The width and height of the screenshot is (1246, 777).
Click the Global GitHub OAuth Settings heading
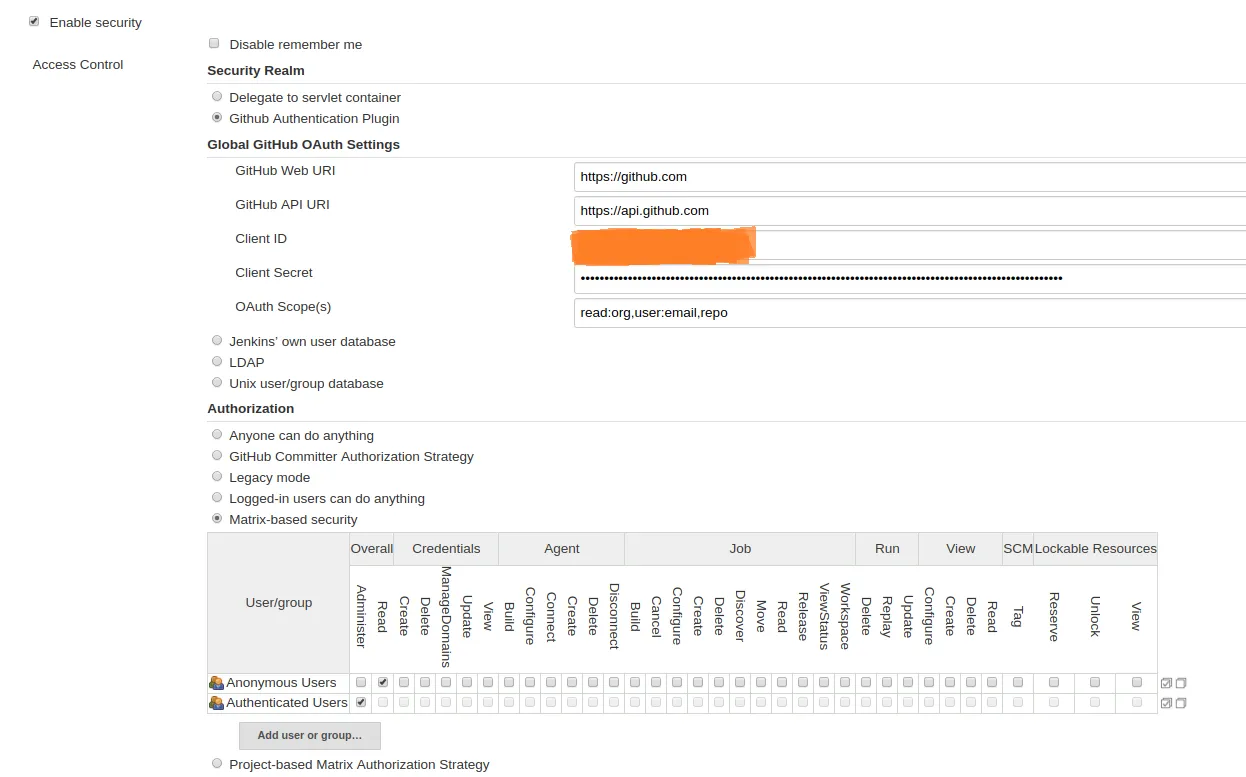pos(303,144)
